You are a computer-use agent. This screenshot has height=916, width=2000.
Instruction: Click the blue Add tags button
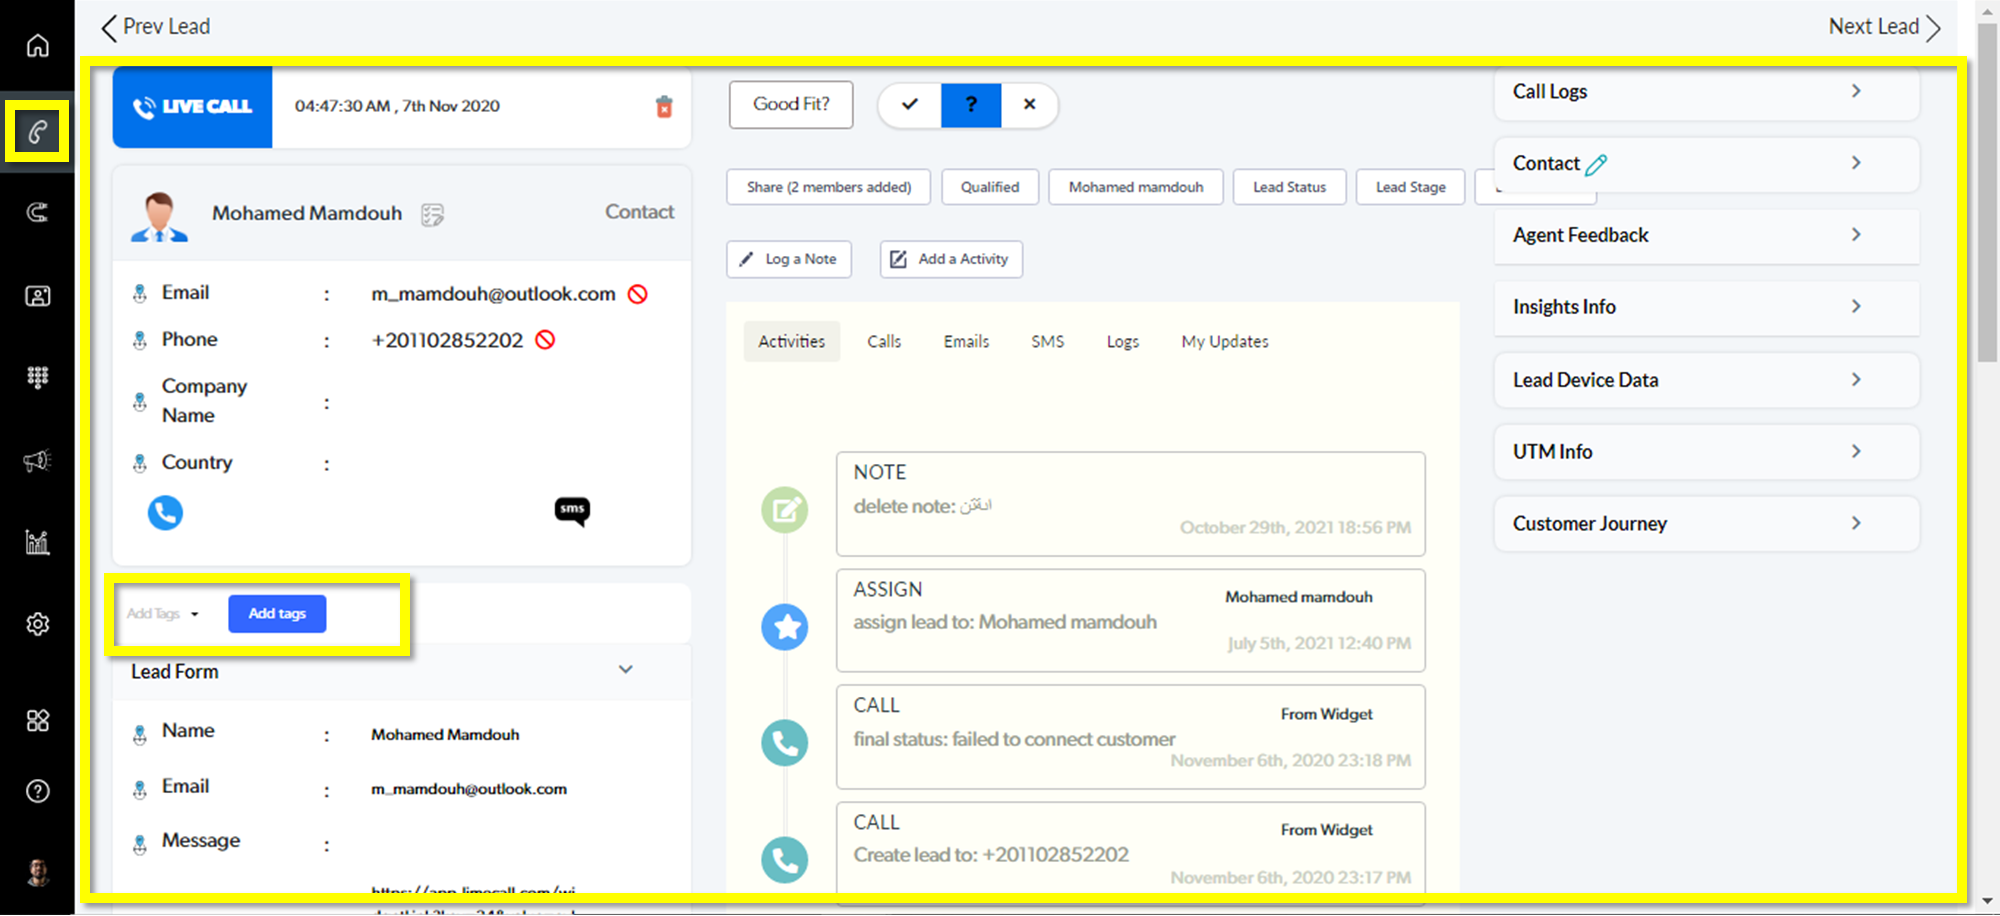click(277, 614)
